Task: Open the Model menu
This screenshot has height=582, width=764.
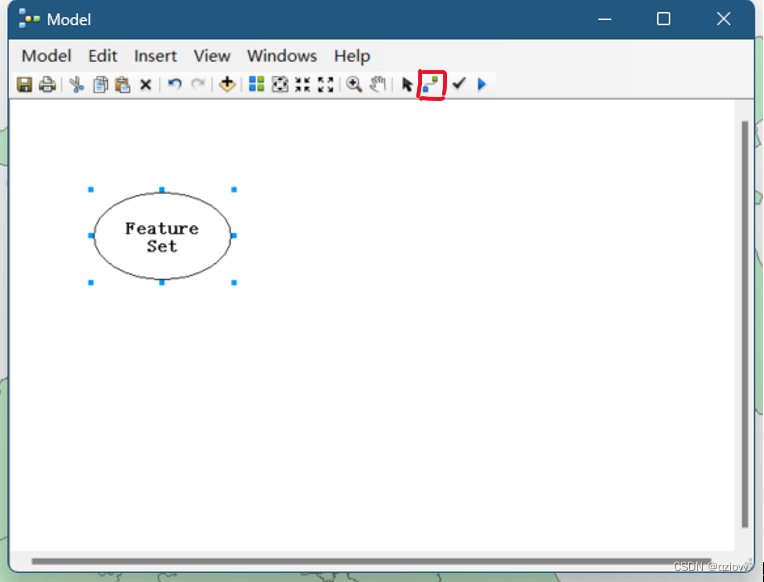Action: pyautogui.click(x=47, y=56)
